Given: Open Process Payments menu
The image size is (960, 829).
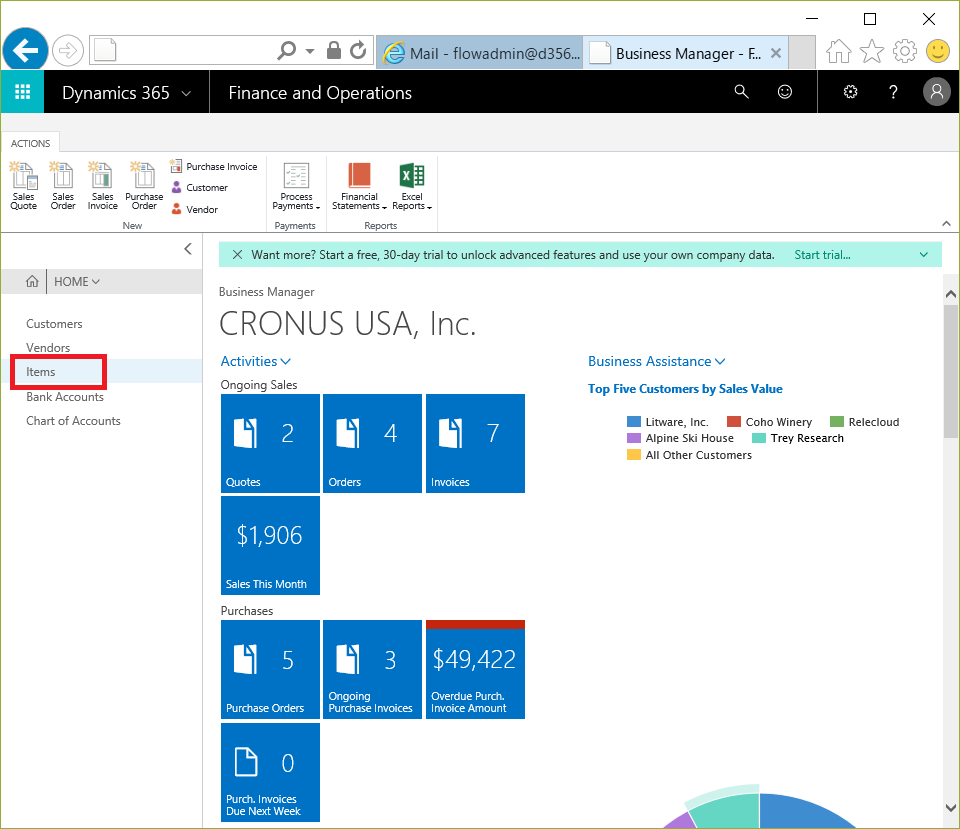Looking at the screenshot, I should coord(296,186).
